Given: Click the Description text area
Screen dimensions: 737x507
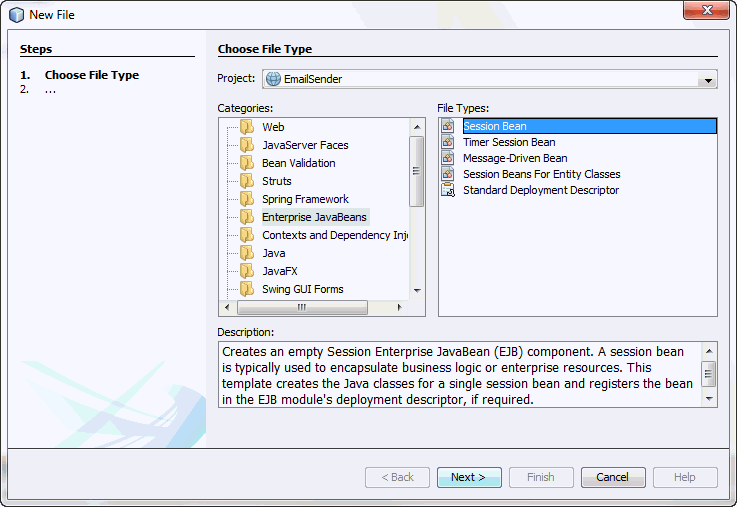Looking at the screenshot, I should [x=460, y=374].
